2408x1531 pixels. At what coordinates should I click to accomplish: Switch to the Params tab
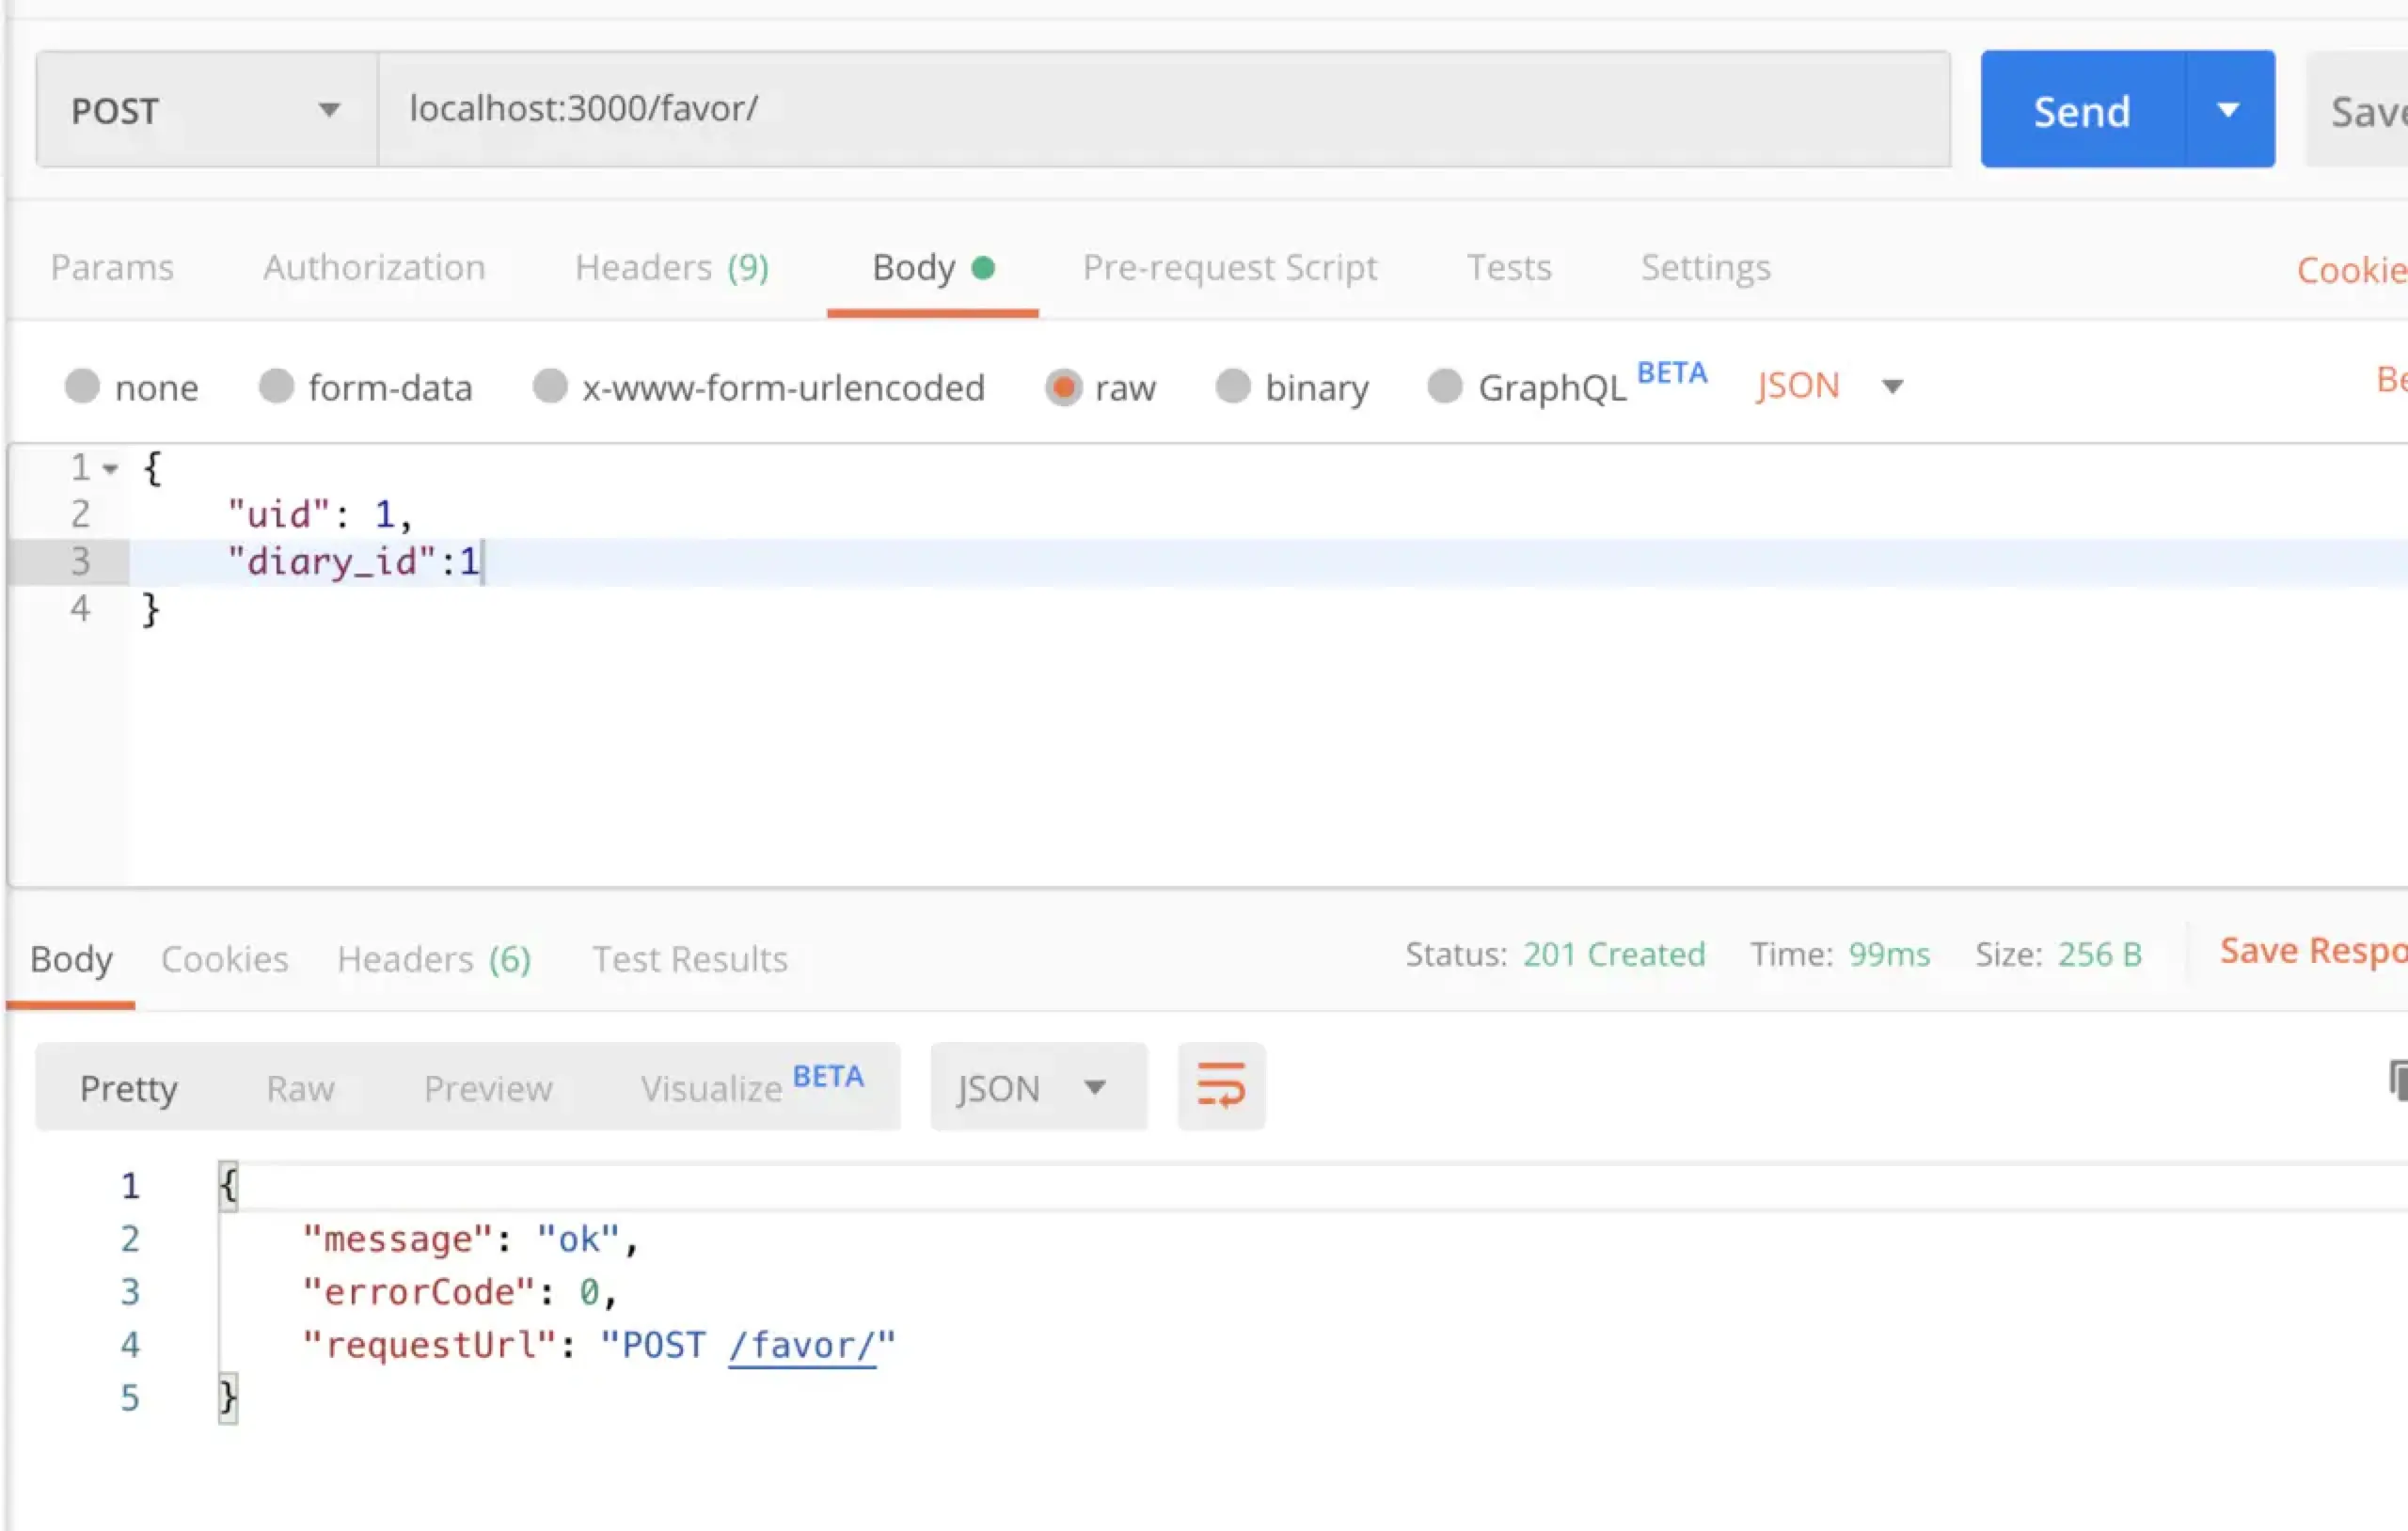(x=112, y=267)
